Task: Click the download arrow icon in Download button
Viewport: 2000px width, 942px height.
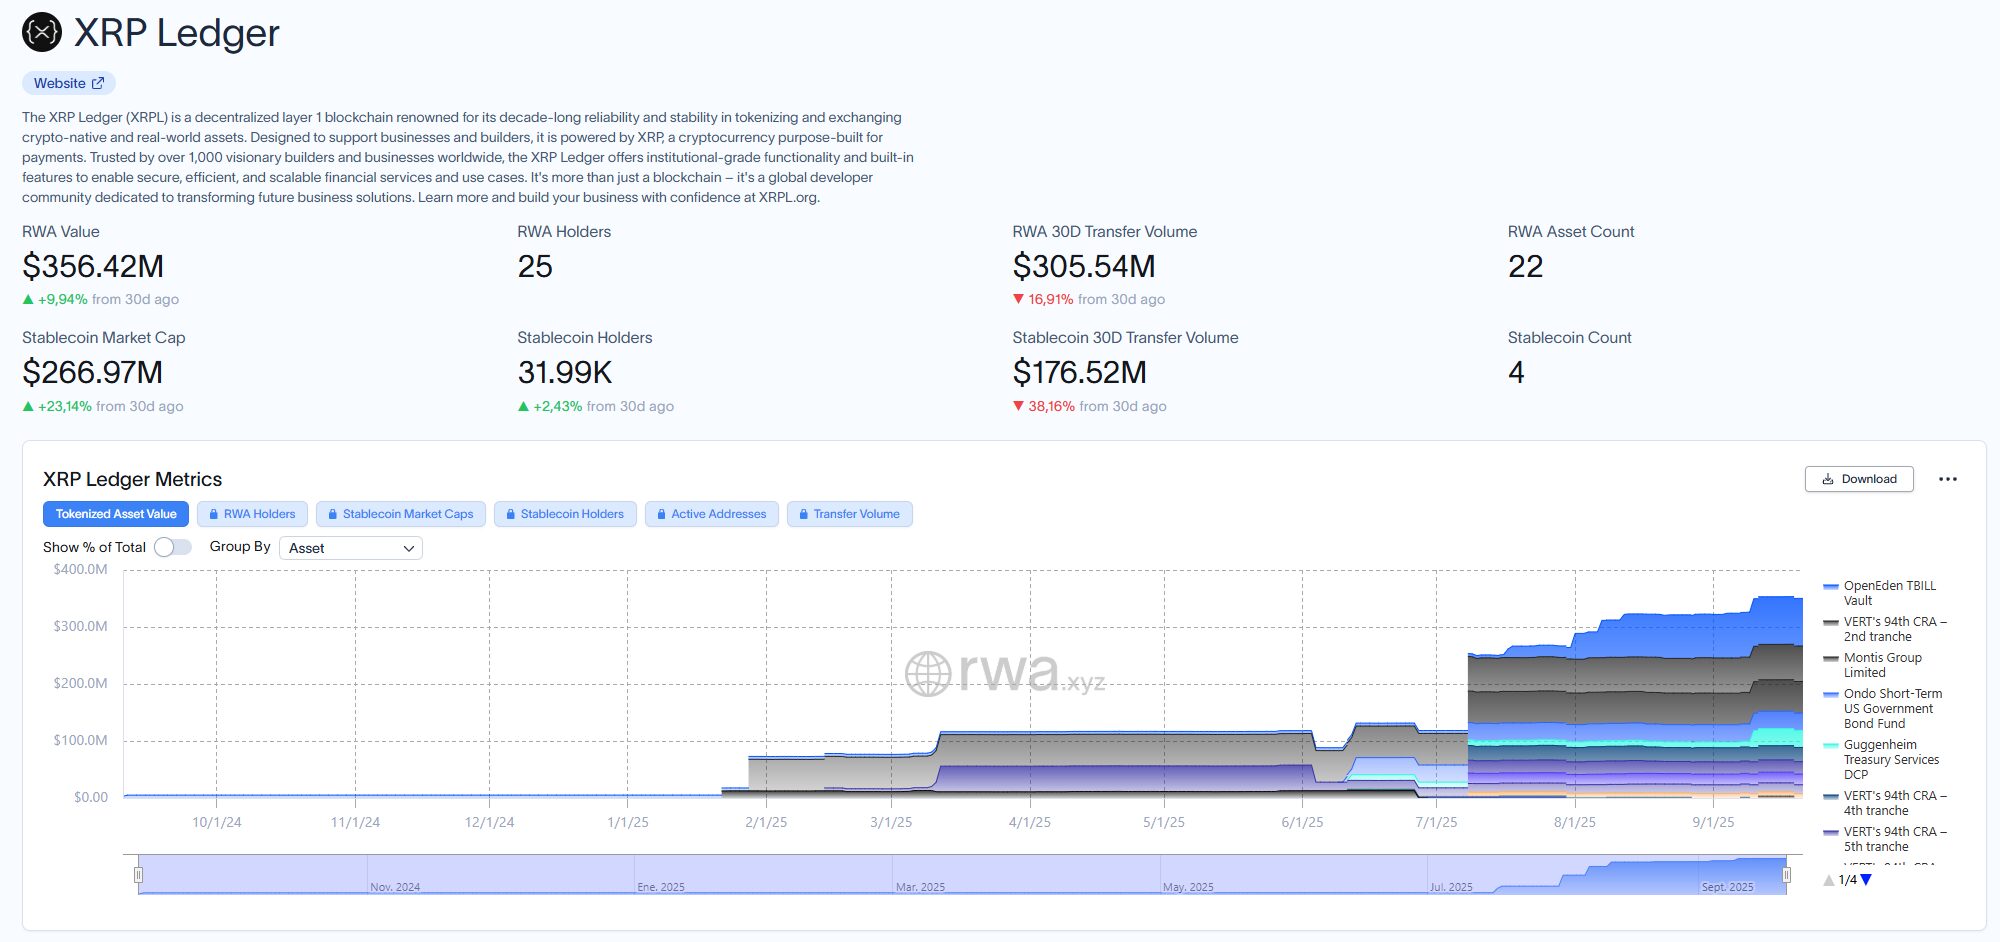Action: click(1828, 479)
